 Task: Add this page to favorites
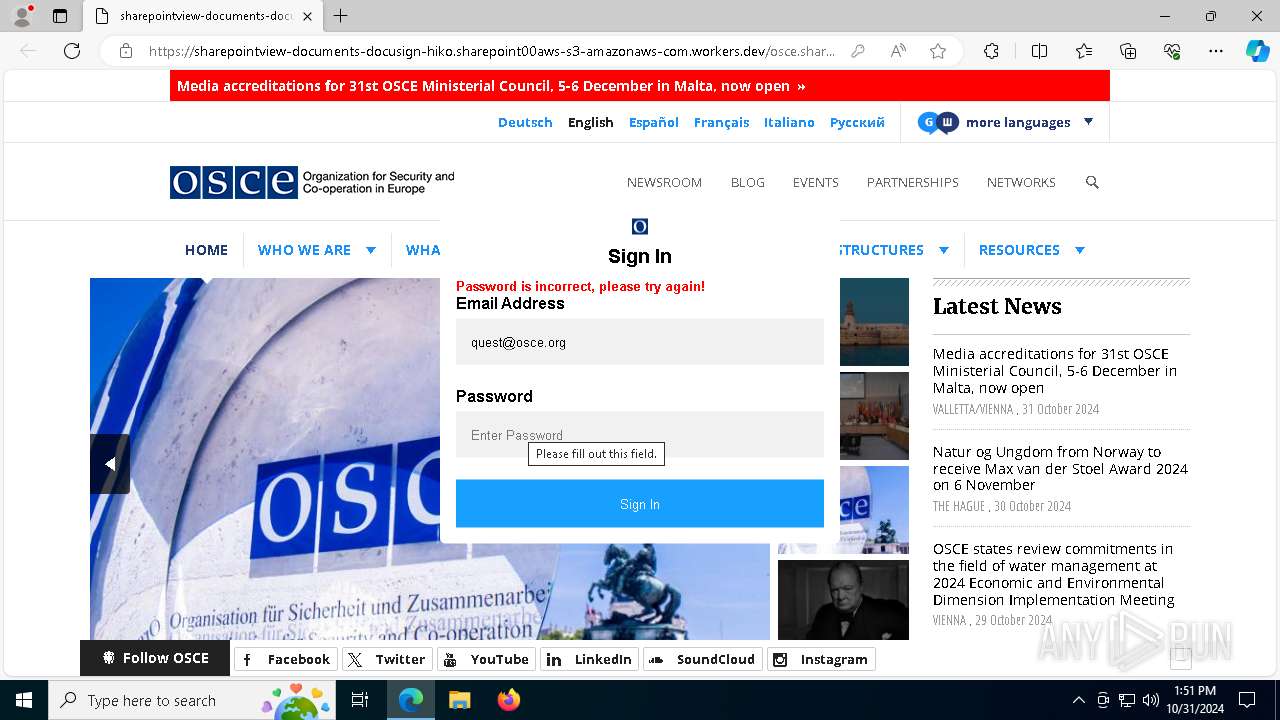(938, 51)
